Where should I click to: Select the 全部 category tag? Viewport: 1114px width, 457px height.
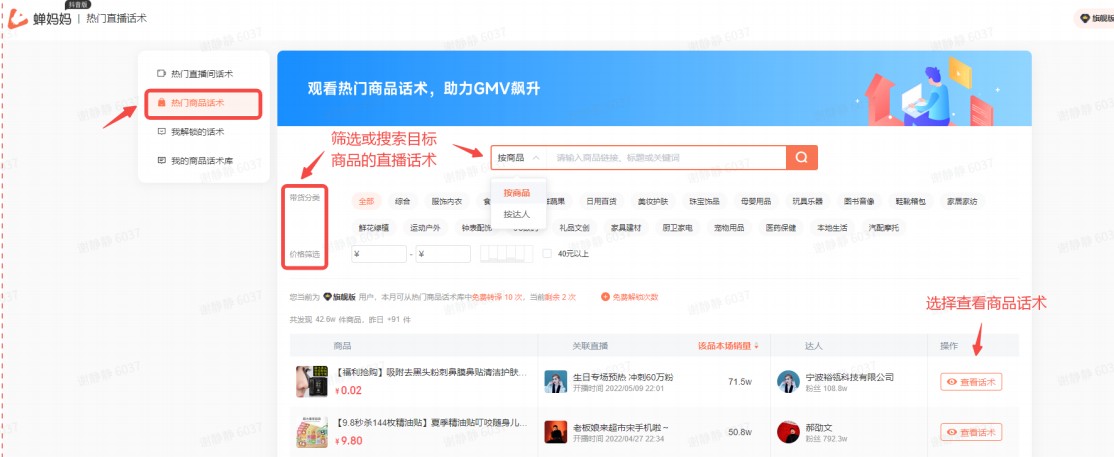point(367,201)
